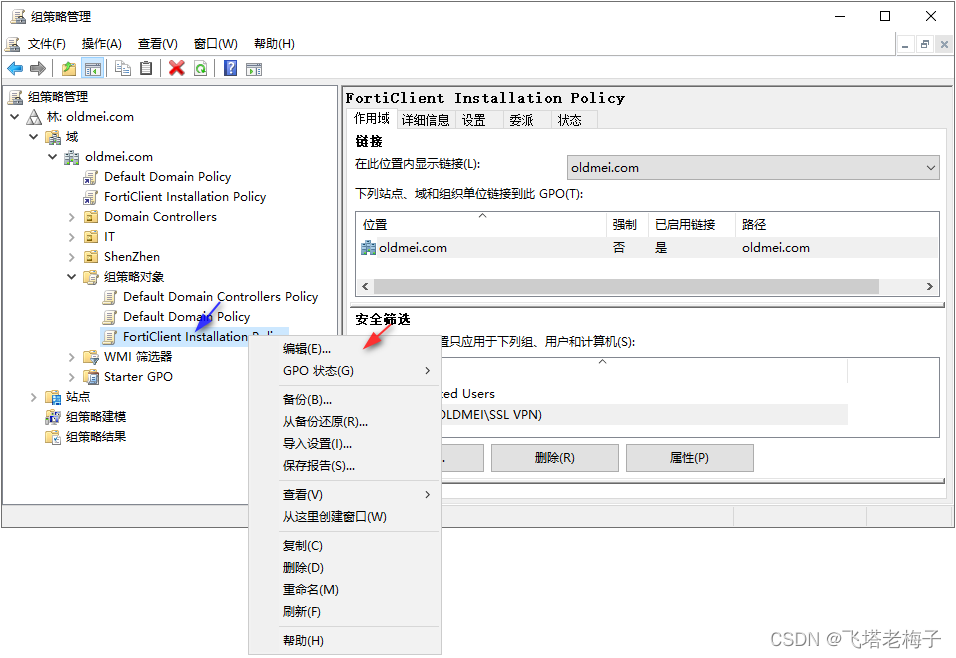956x658 pixels.
Task: Open the 窗口(W) menu
Action: click(x=215, y=44)
